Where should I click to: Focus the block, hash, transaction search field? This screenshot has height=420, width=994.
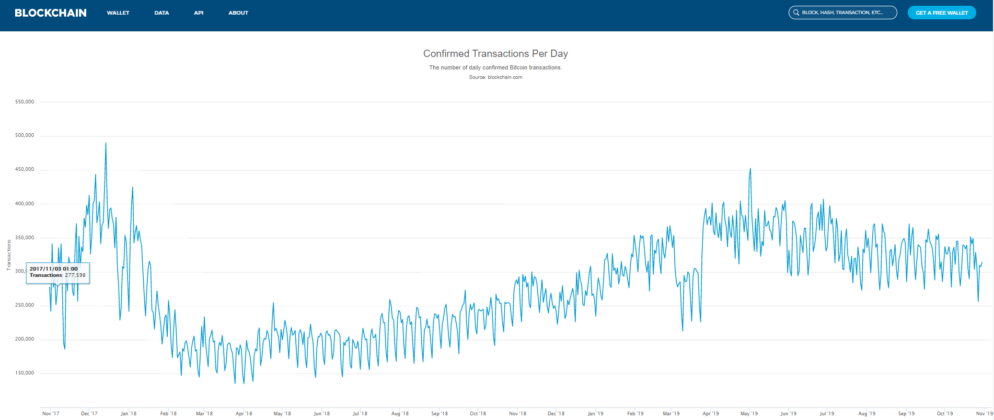(847, 13)
